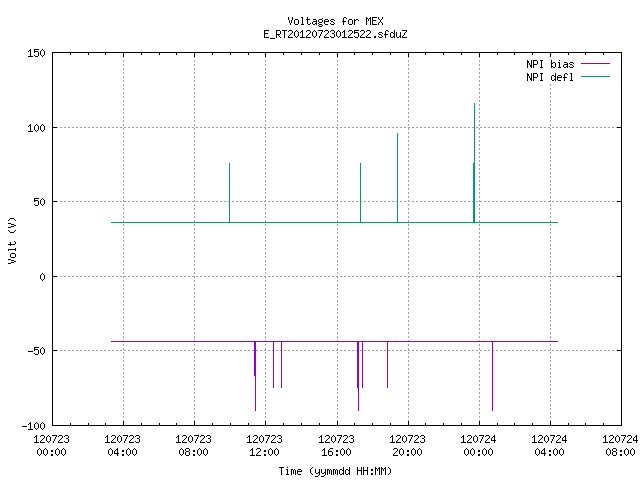Click the "Volt (V)" y-axis title

(12, 240)
